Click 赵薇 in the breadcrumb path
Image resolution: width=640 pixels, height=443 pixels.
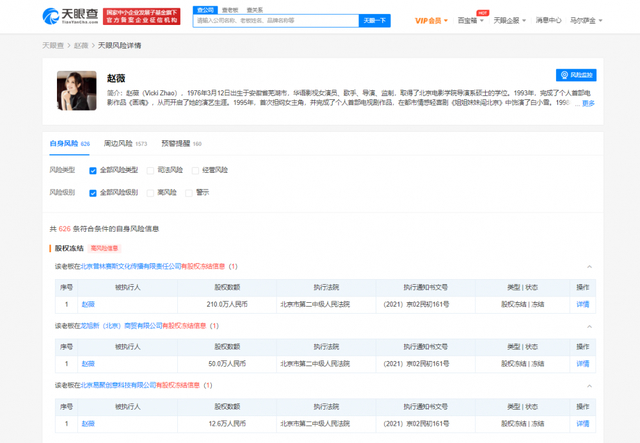(x=81, y=46)
